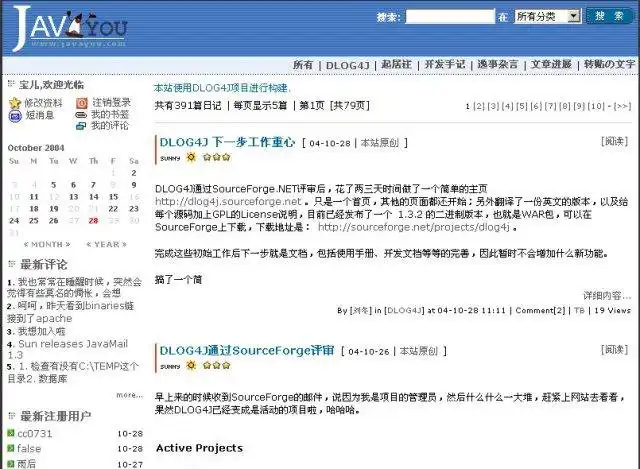Open the 短消息 link
Image resolution: width=640 pixels, height=469 pixels.
pyautogui.click(x=40, y=115)
